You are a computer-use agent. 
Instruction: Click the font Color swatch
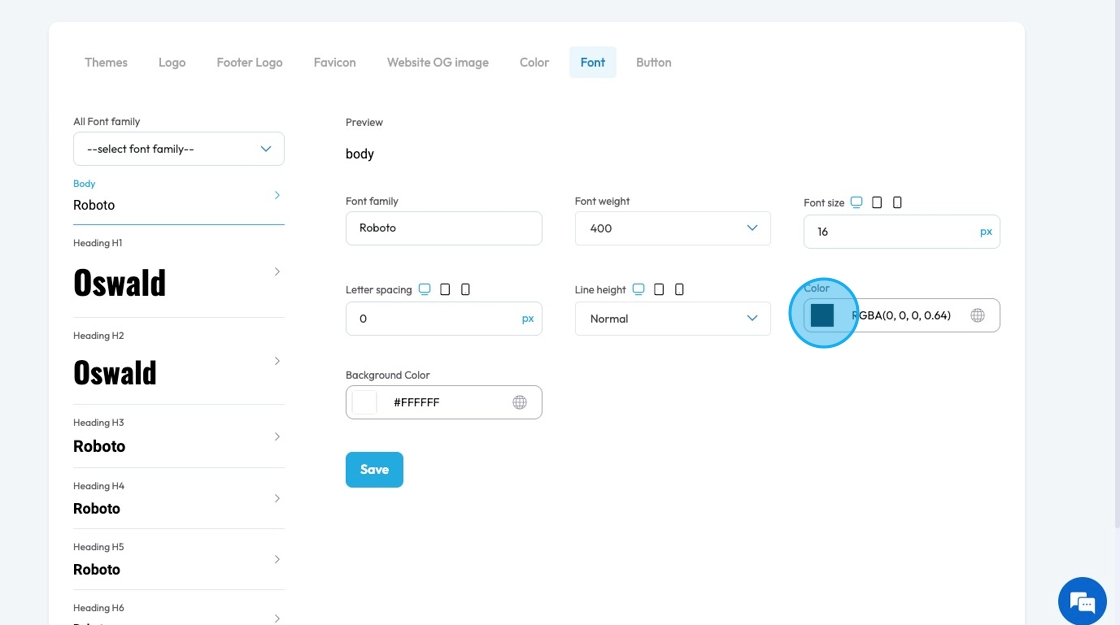[x=822, y=315]
